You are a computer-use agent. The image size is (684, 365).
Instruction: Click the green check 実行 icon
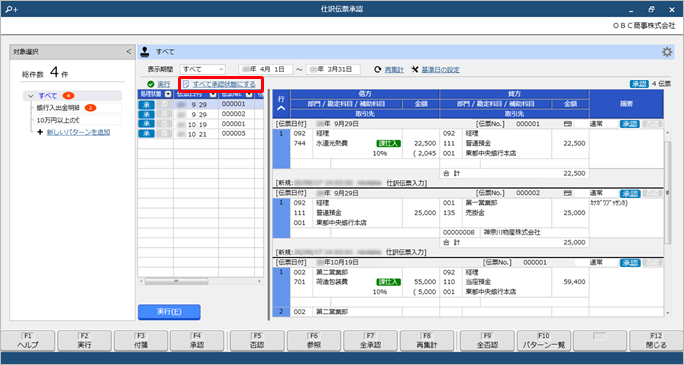click(151, 84)
